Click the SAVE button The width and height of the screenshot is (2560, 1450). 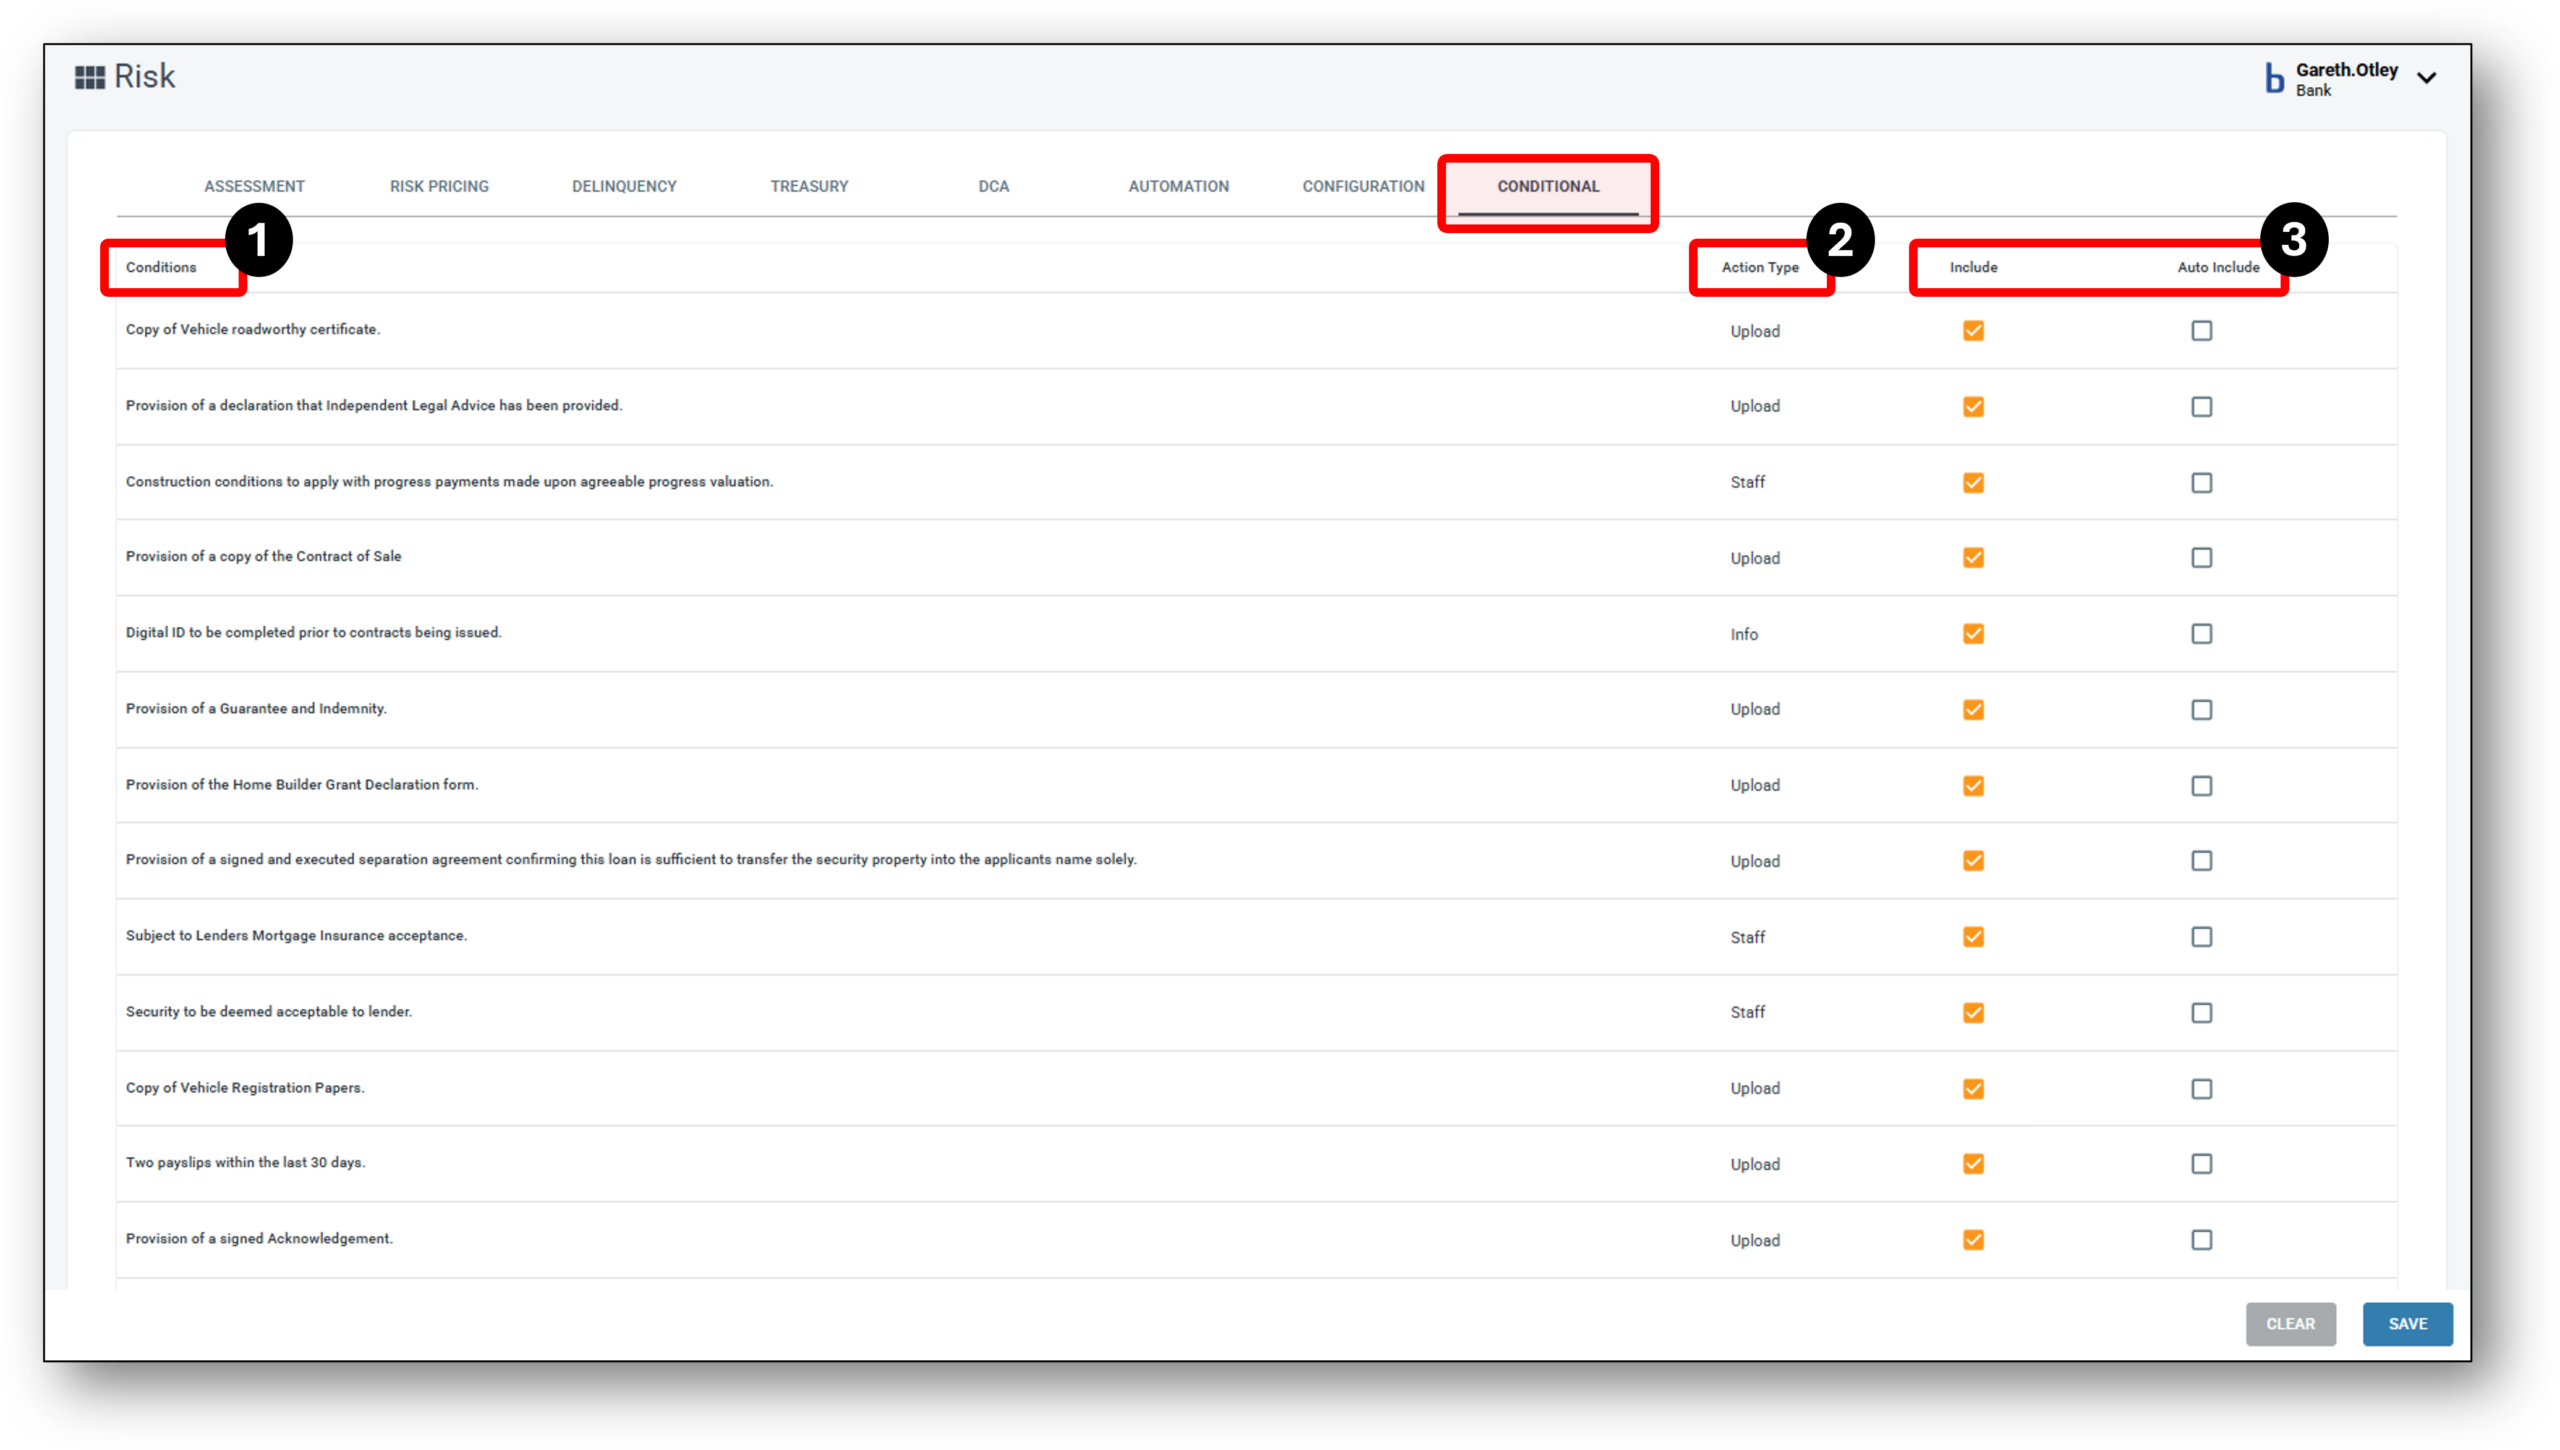pos(2407,1324)
